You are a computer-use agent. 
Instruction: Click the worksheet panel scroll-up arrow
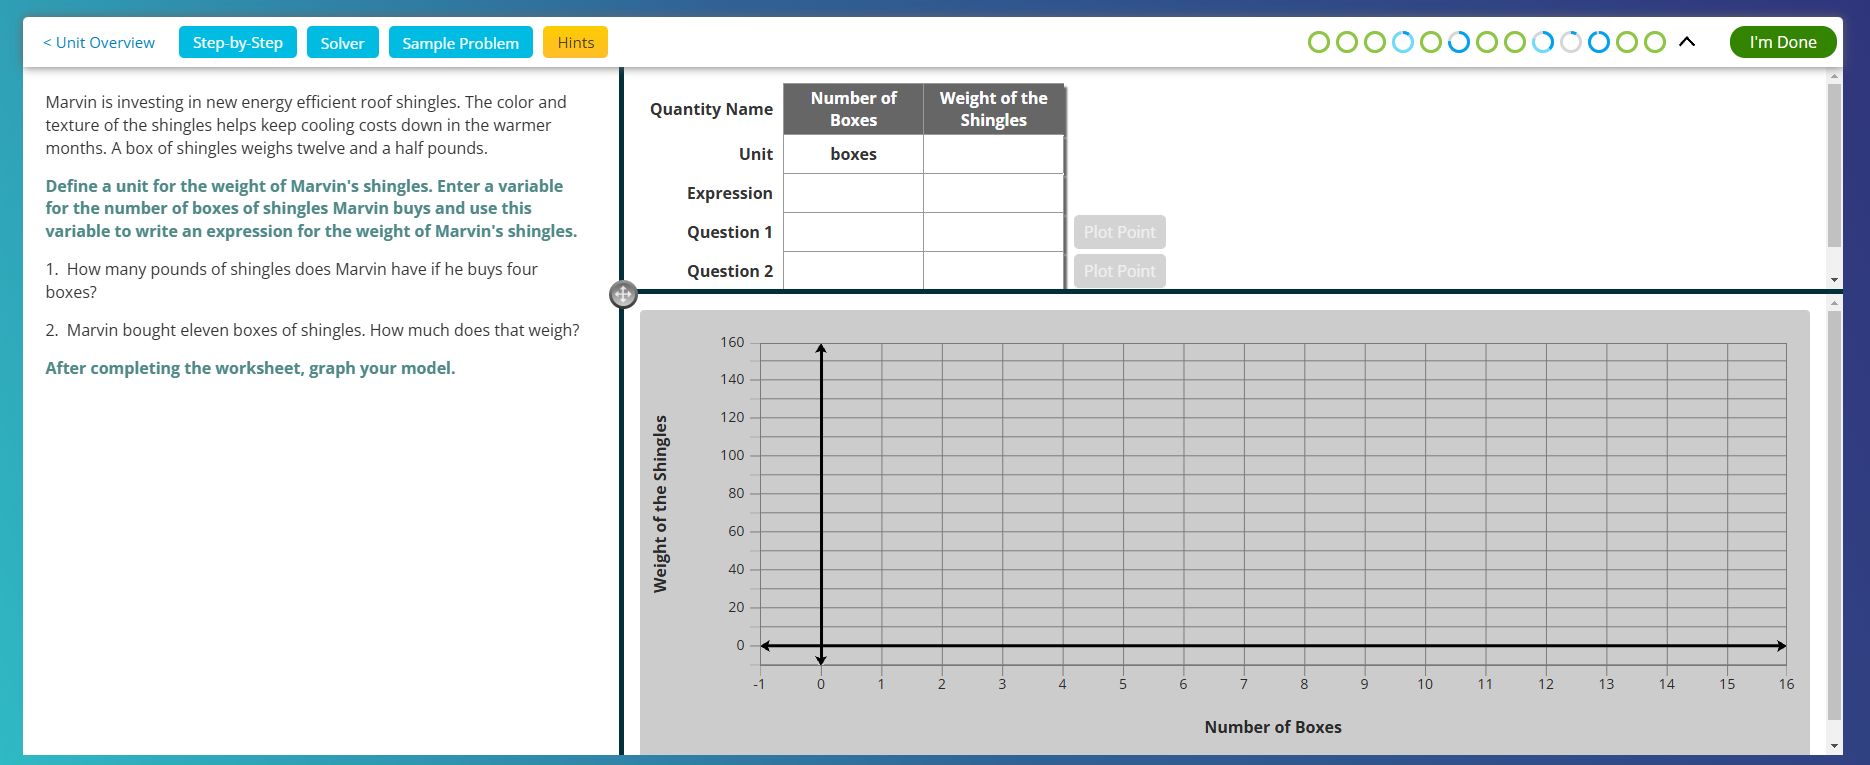click(1834, 76)
